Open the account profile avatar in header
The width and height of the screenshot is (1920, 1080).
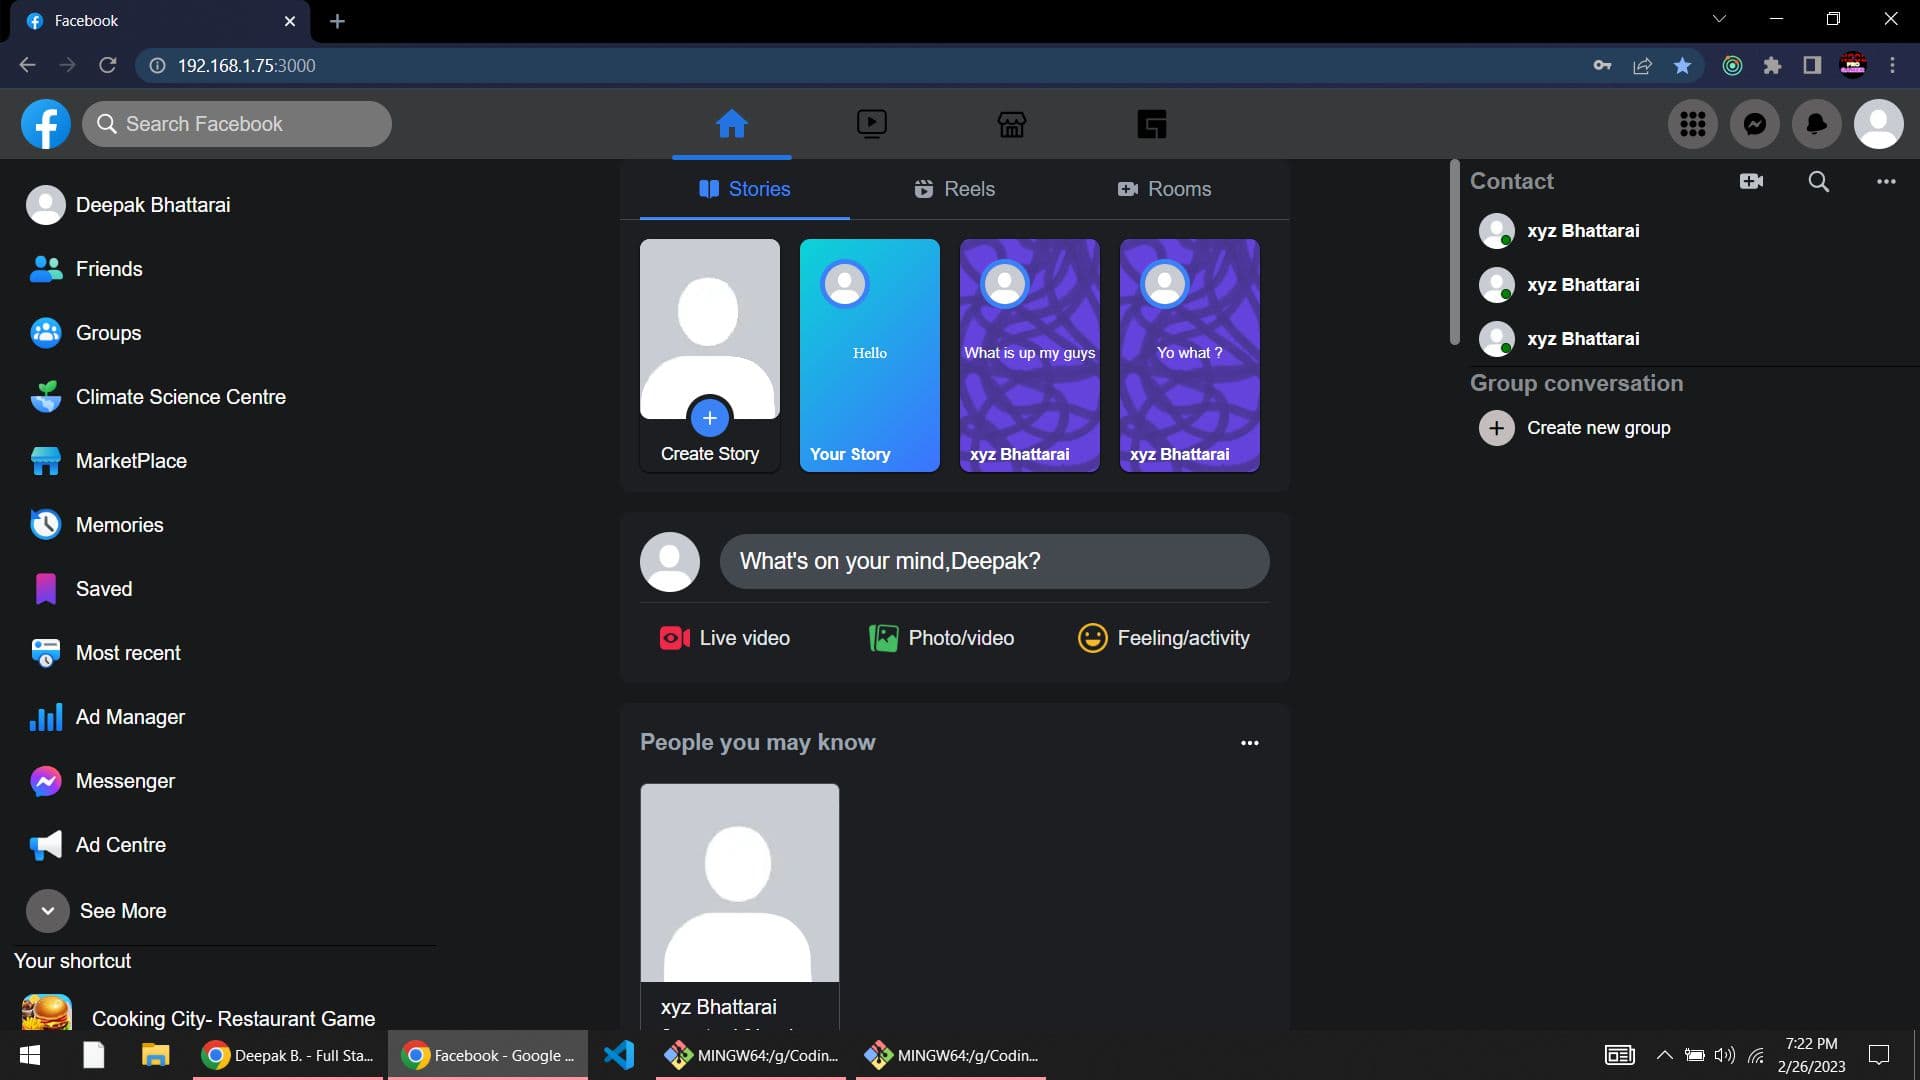pyautogui.click(x=1878, y=124)
